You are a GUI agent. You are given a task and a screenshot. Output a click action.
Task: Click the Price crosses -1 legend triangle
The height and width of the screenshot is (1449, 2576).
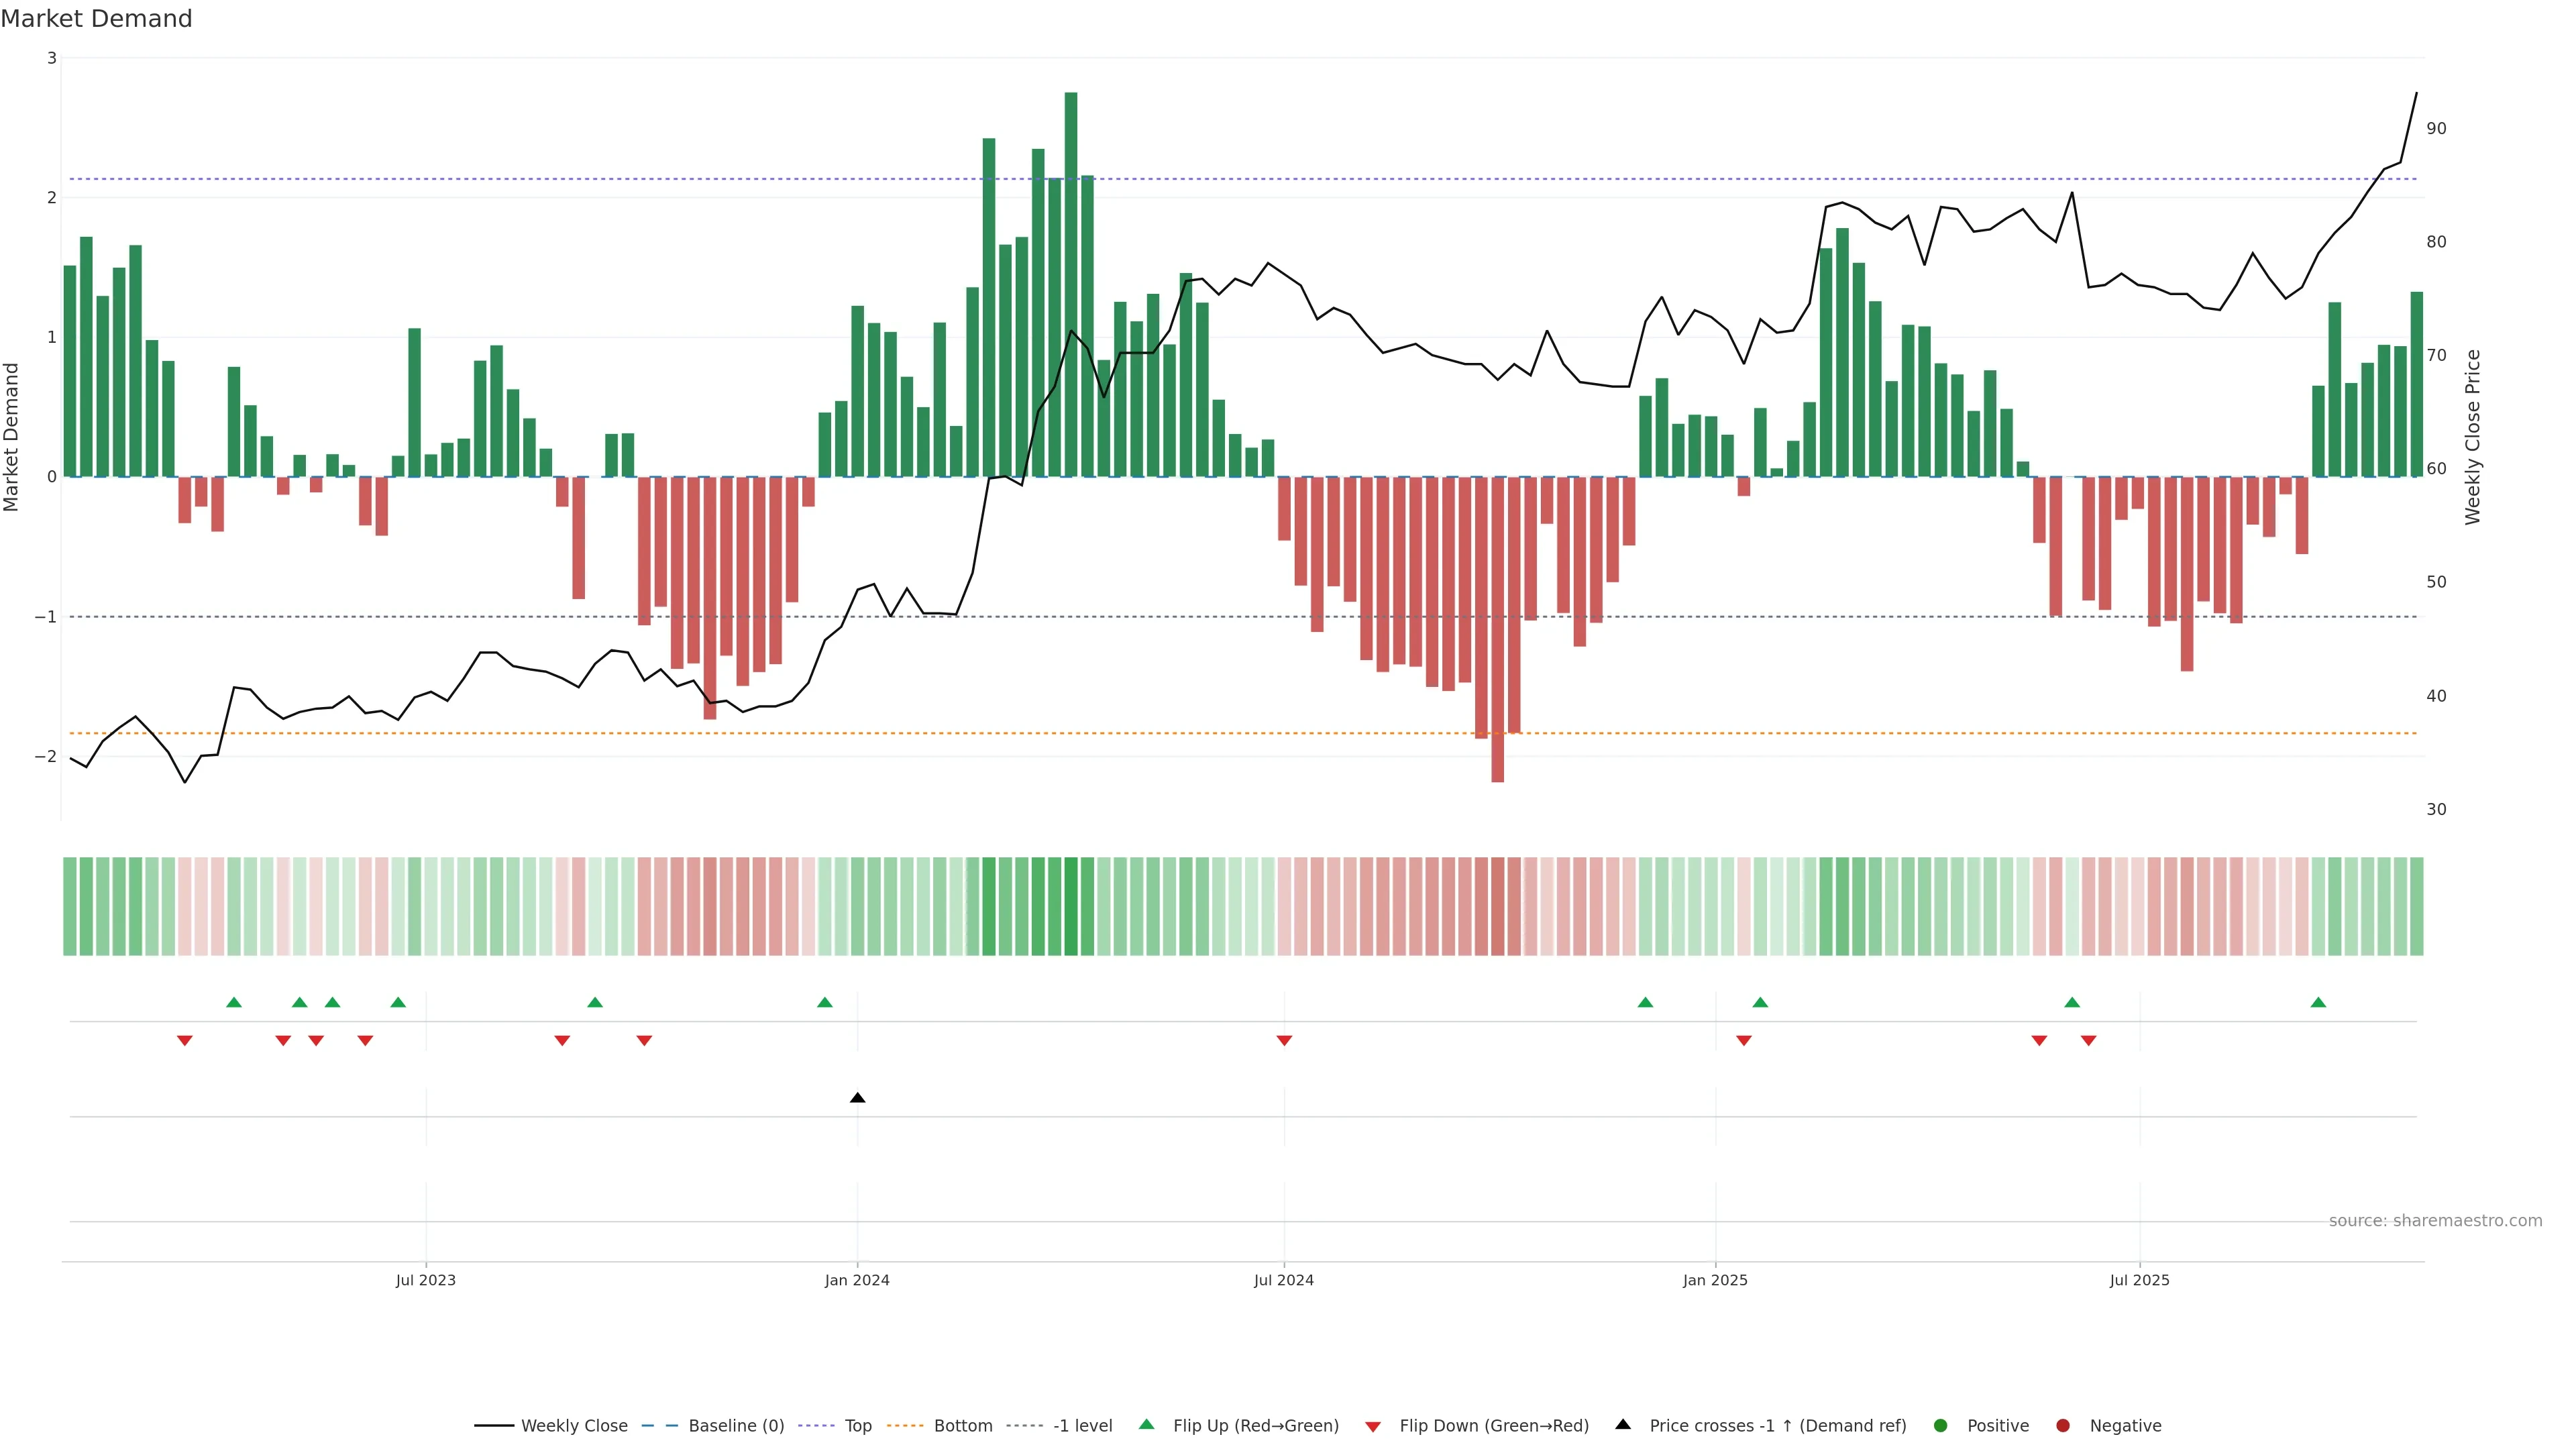coord(1623,1424)
